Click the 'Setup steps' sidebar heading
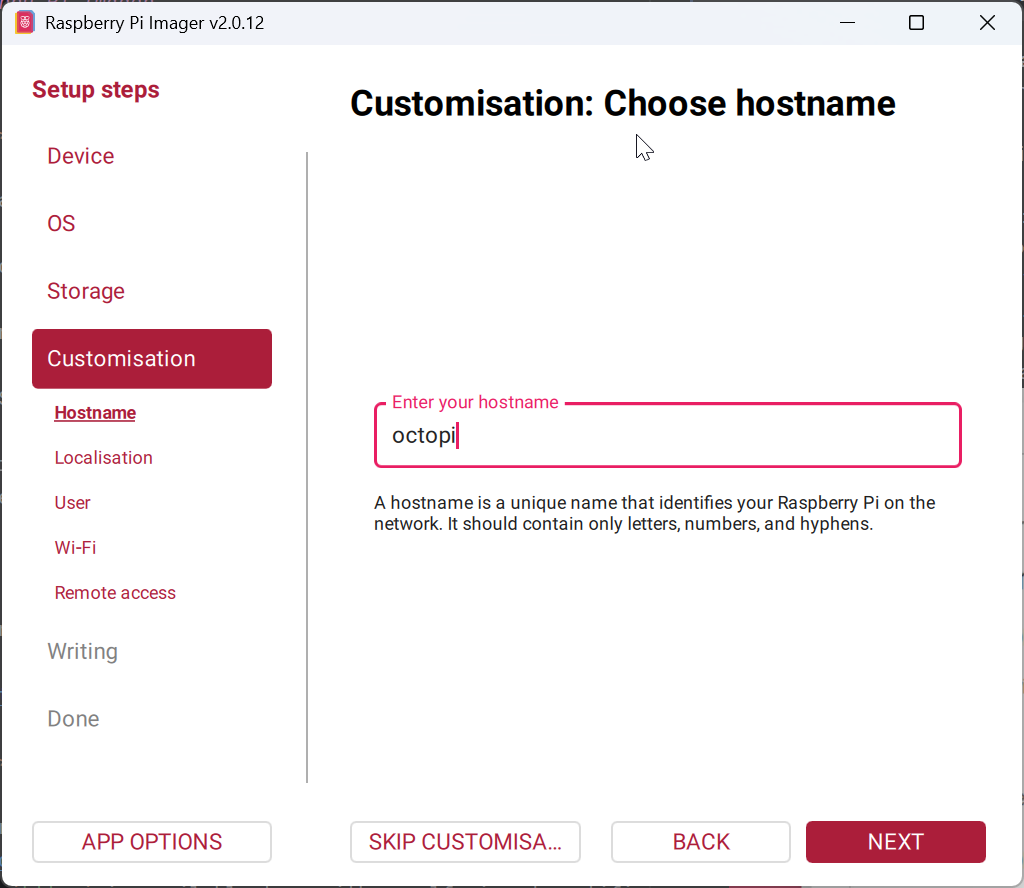The width and height of the screenshot is (1024, 888). click(95, 89)
